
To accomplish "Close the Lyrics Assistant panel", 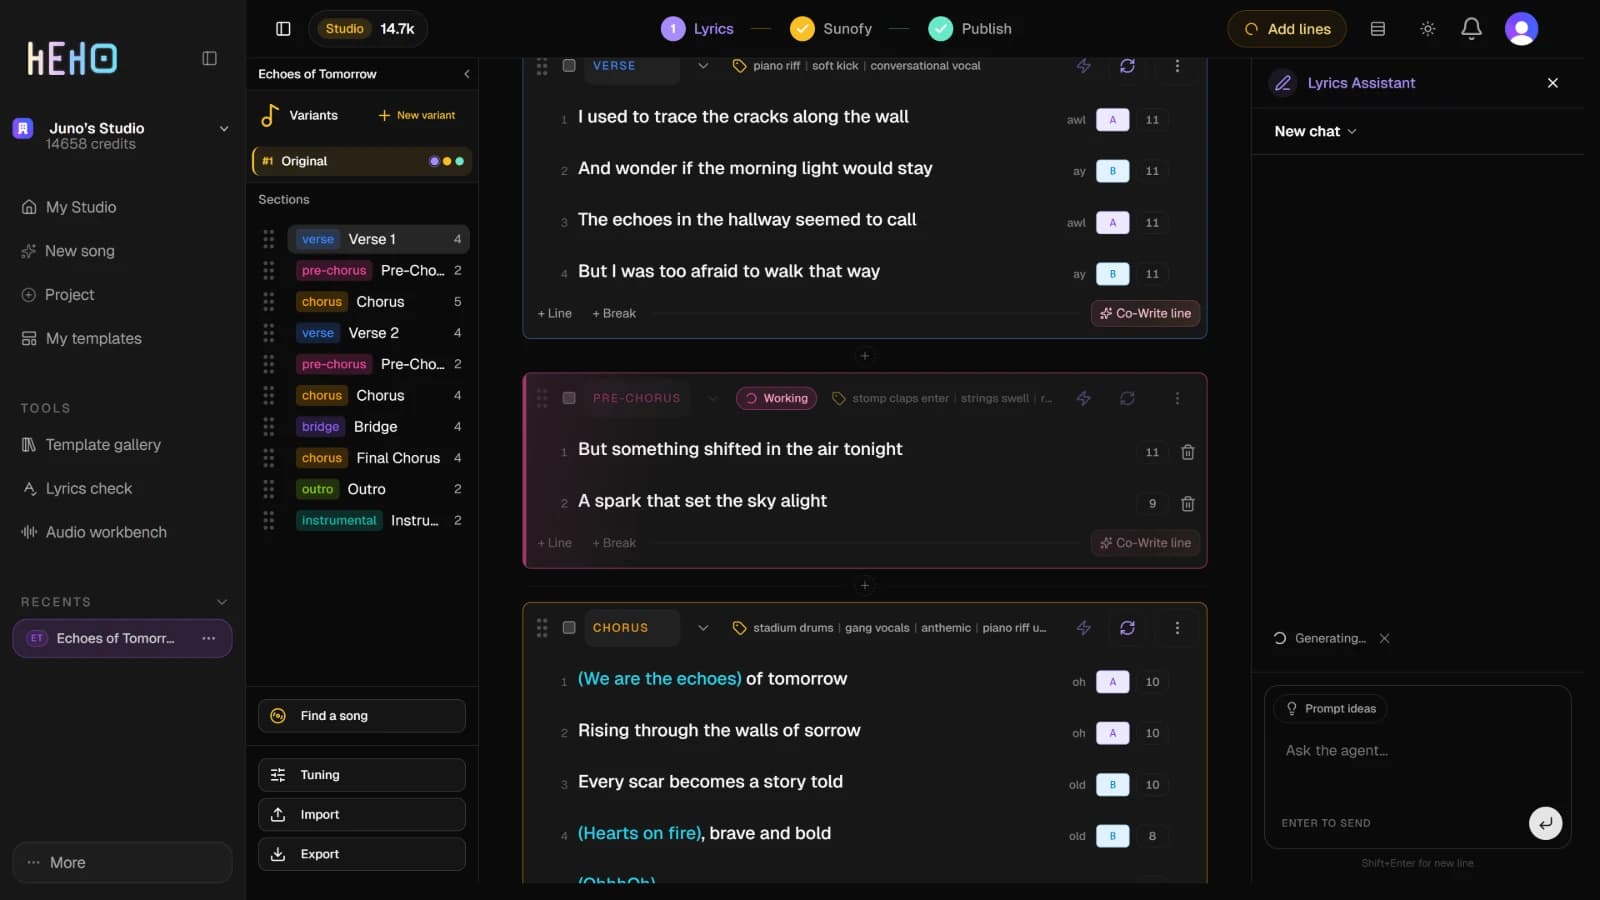I will point(1552,83).
